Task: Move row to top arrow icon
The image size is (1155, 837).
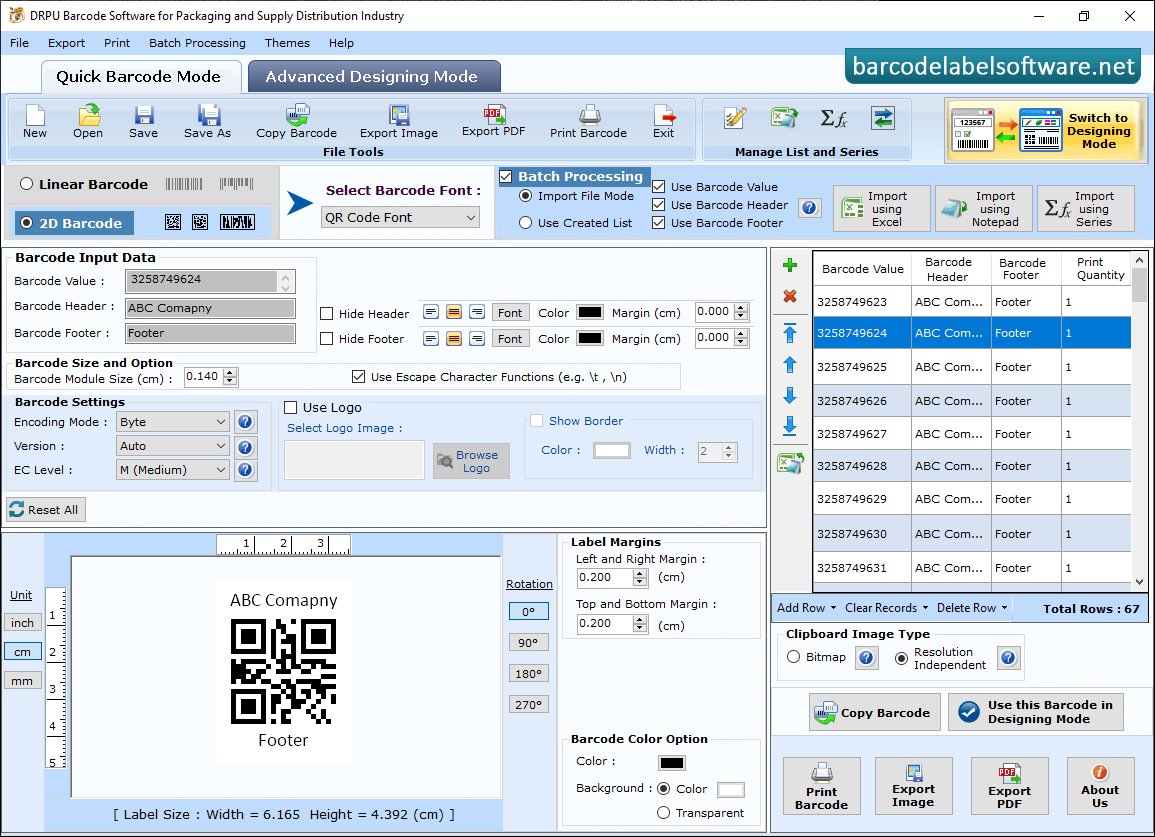Action: click(x=790, y=333)
